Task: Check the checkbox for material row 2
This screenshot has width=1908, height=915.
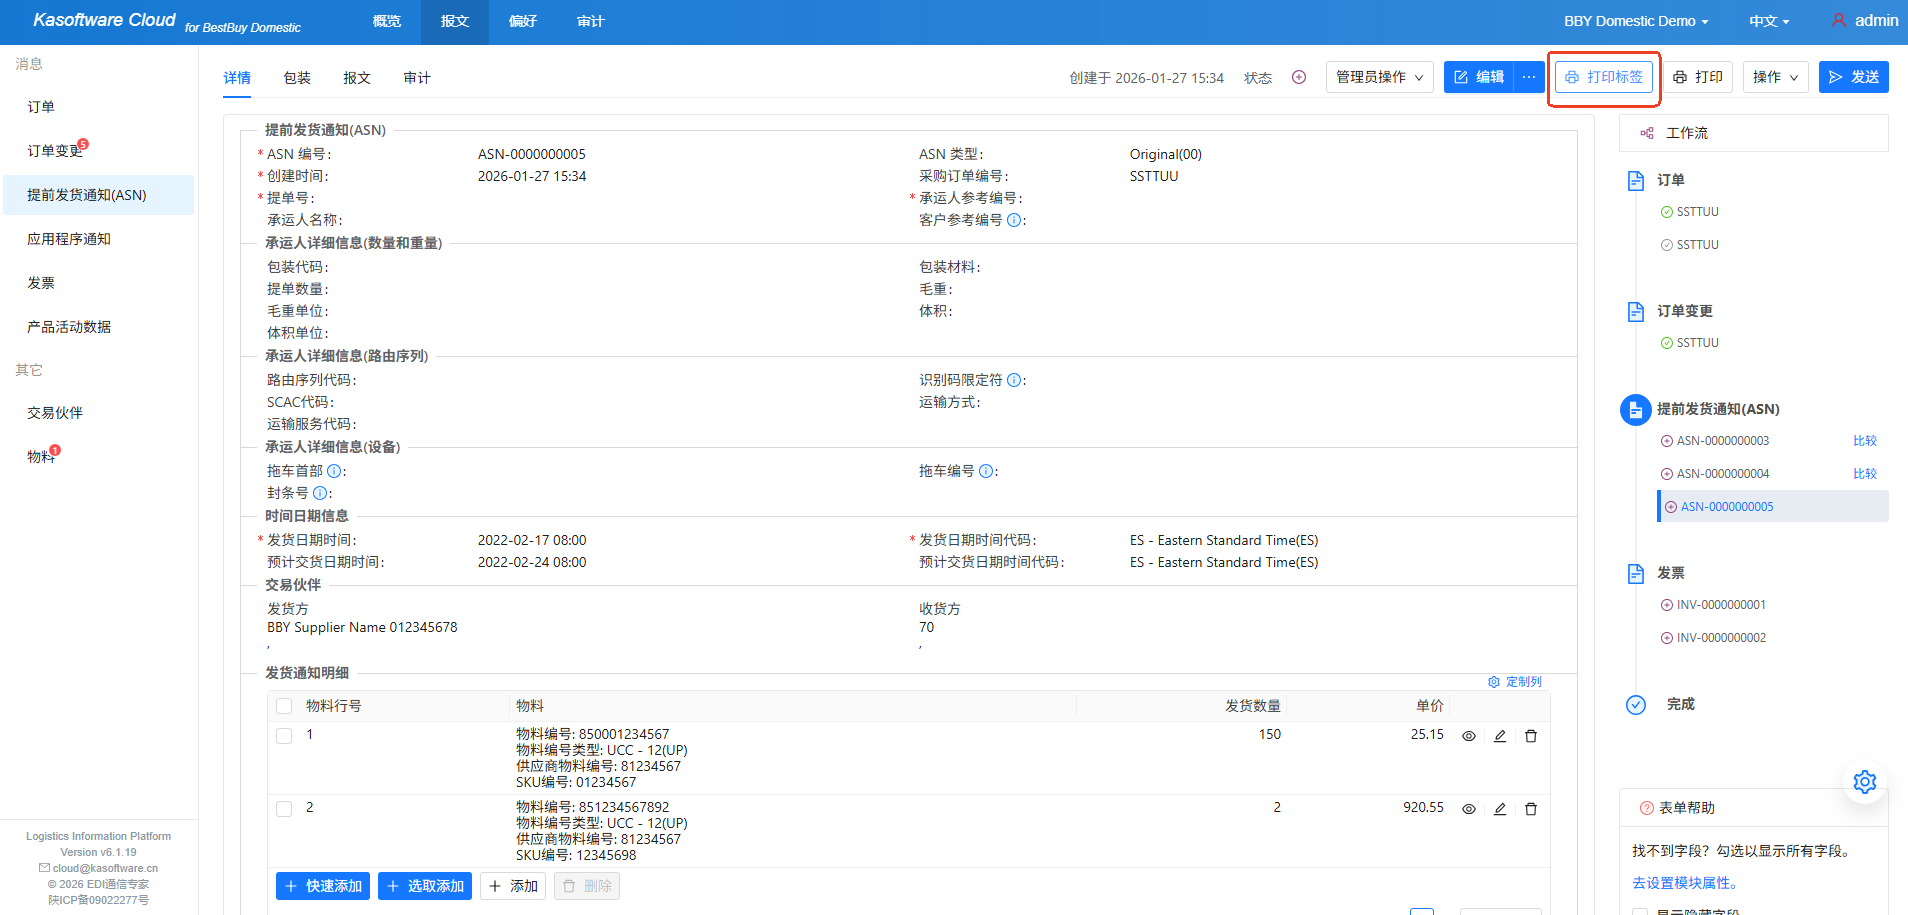Action: 284,809
